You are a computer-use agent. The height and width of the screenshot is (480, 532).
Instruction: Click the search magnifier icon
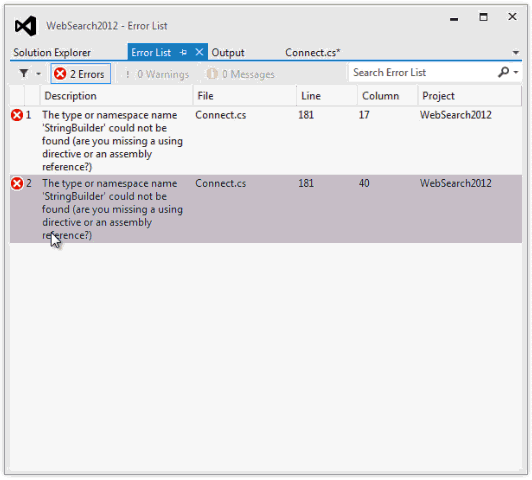504,72
